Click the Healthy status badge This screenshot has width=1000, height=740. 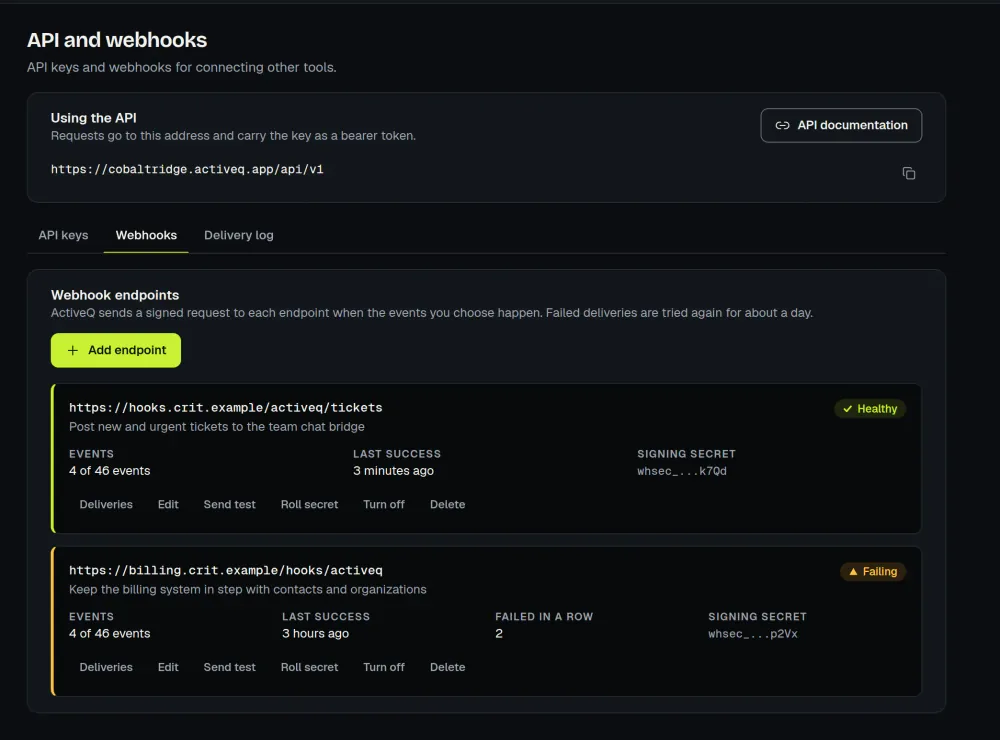click(x=870, y=409)
